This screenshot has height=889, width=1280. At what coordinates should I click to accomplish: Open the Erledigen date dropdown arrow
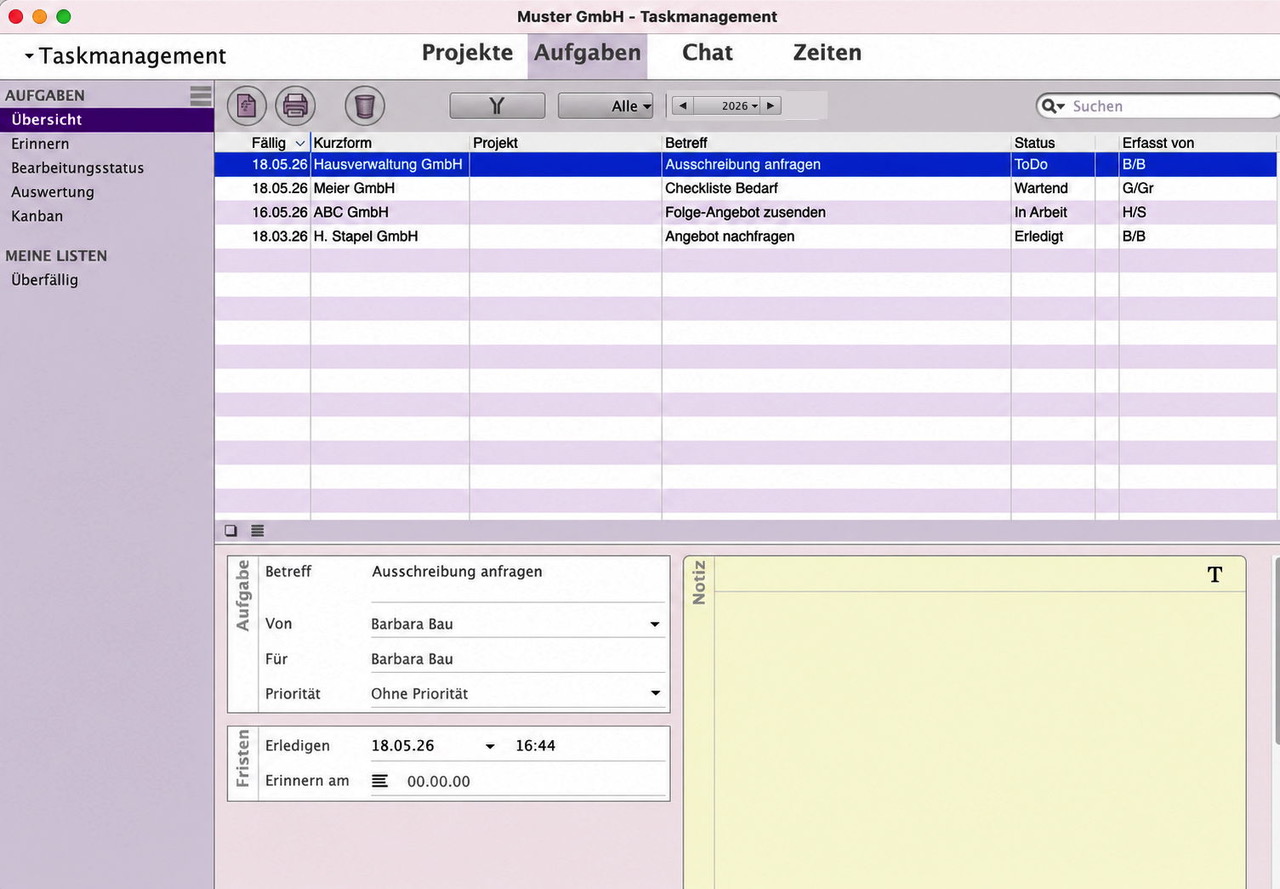coord(490,746)
